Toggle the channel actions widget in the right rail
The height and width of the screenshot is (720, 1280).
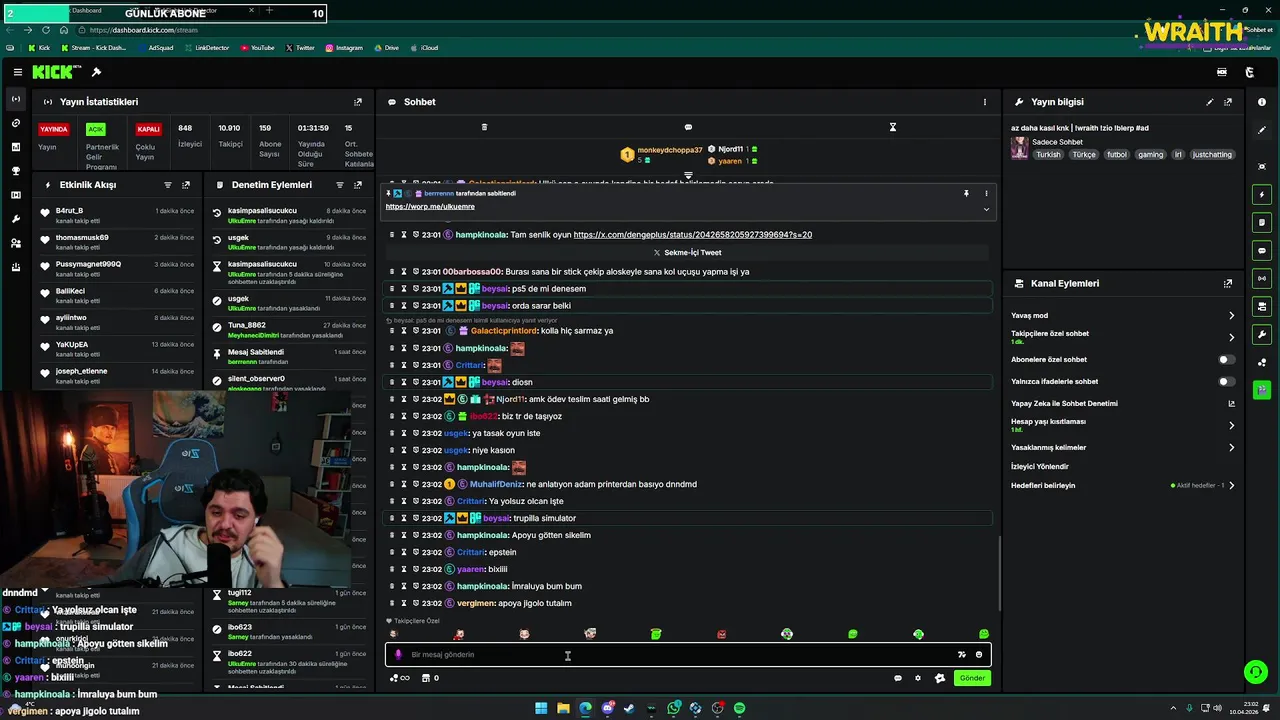(1262, 306)
